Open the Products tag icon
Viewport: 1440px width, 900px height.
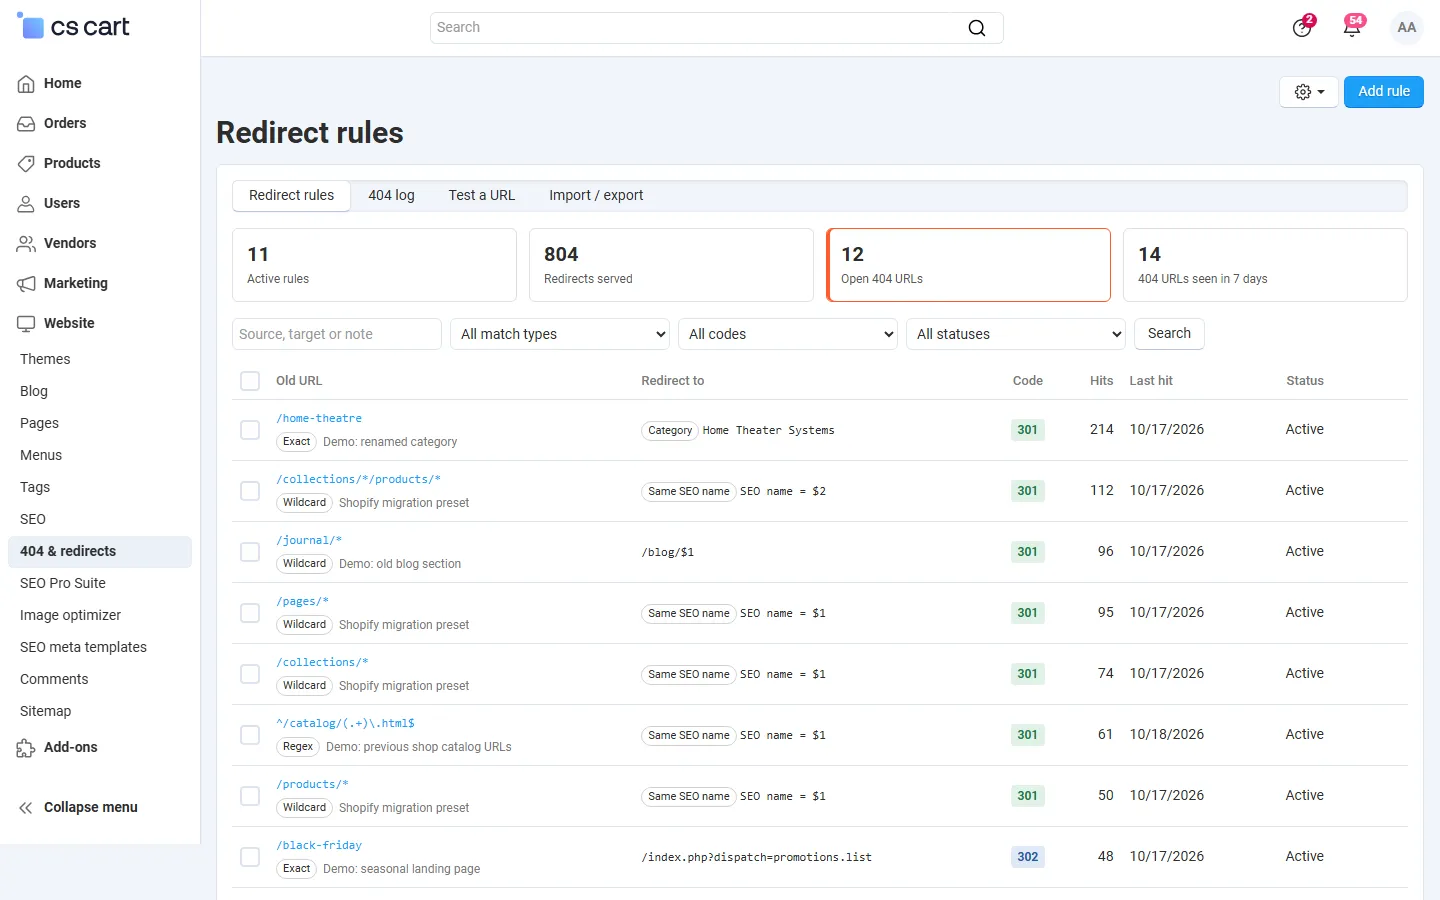[x=26, y=164]
